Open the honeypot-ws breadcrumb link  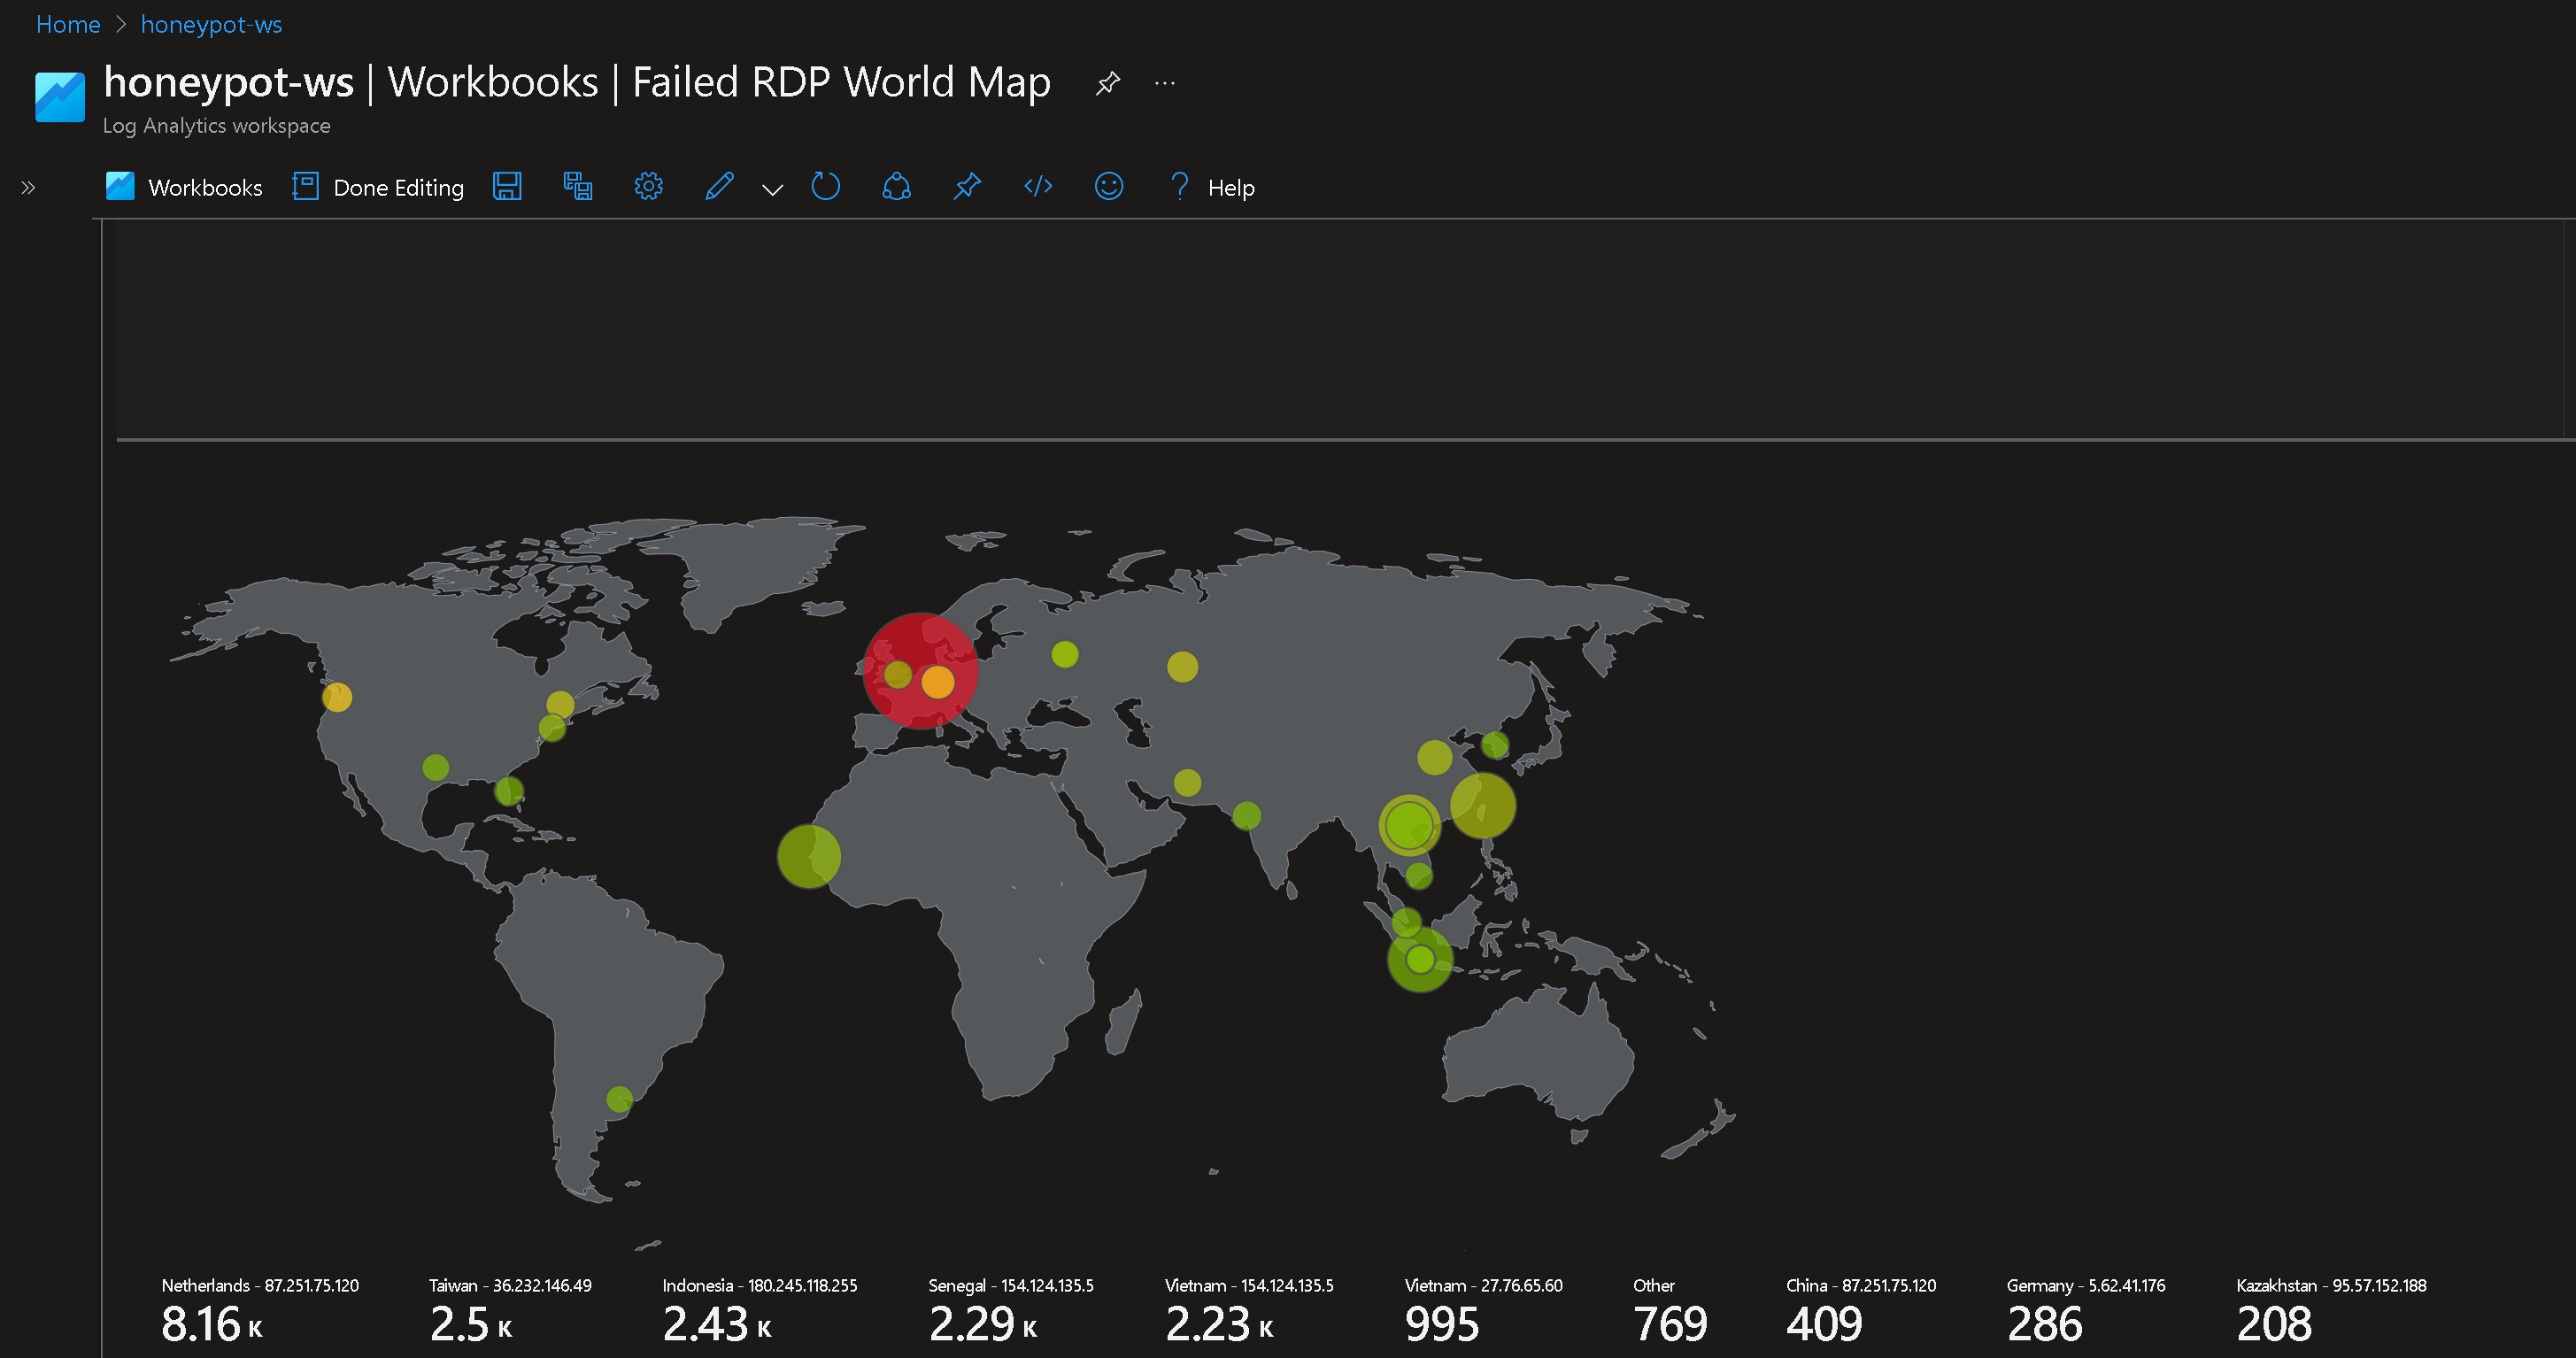(x=211, y=24)
